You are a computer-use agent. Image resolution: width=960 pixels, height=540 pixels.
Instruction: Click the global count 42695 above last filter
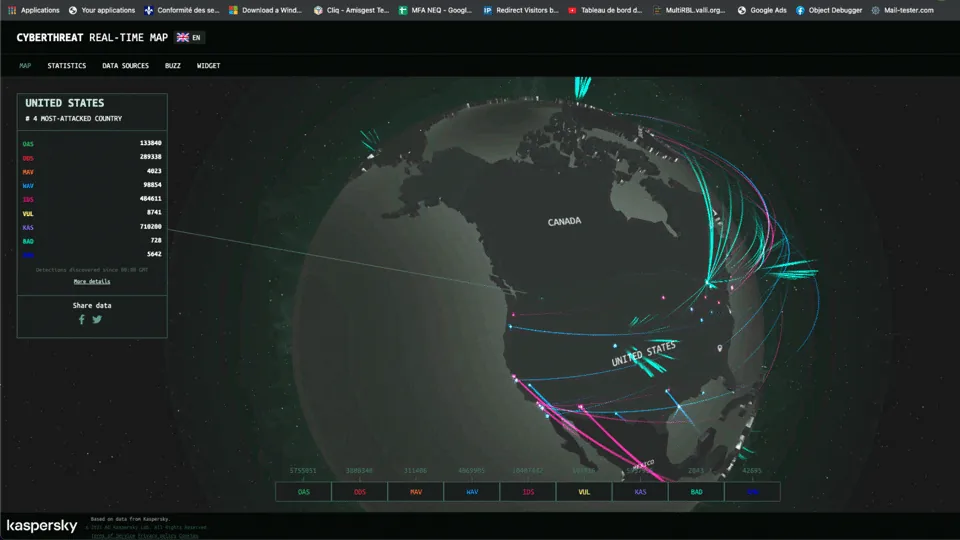752,470
